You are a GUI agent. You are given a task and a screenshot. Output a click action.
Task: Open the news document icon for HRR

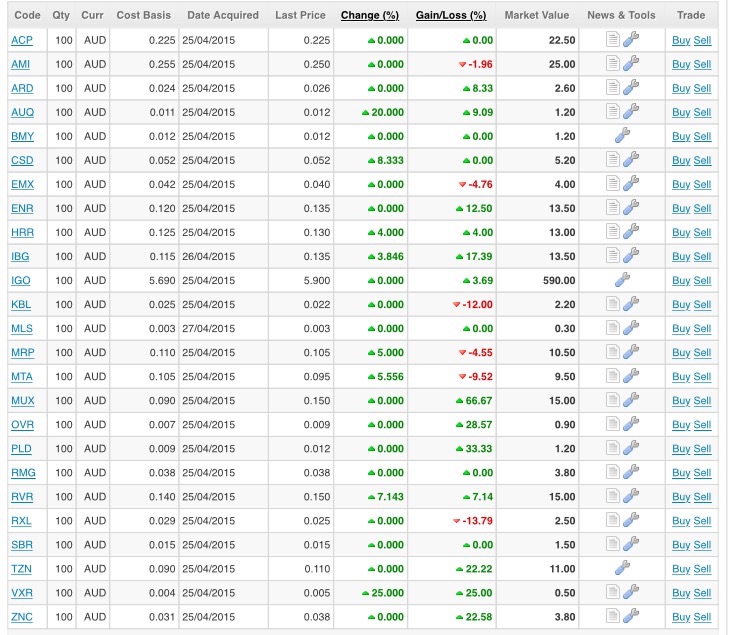[x=613, y=231]
